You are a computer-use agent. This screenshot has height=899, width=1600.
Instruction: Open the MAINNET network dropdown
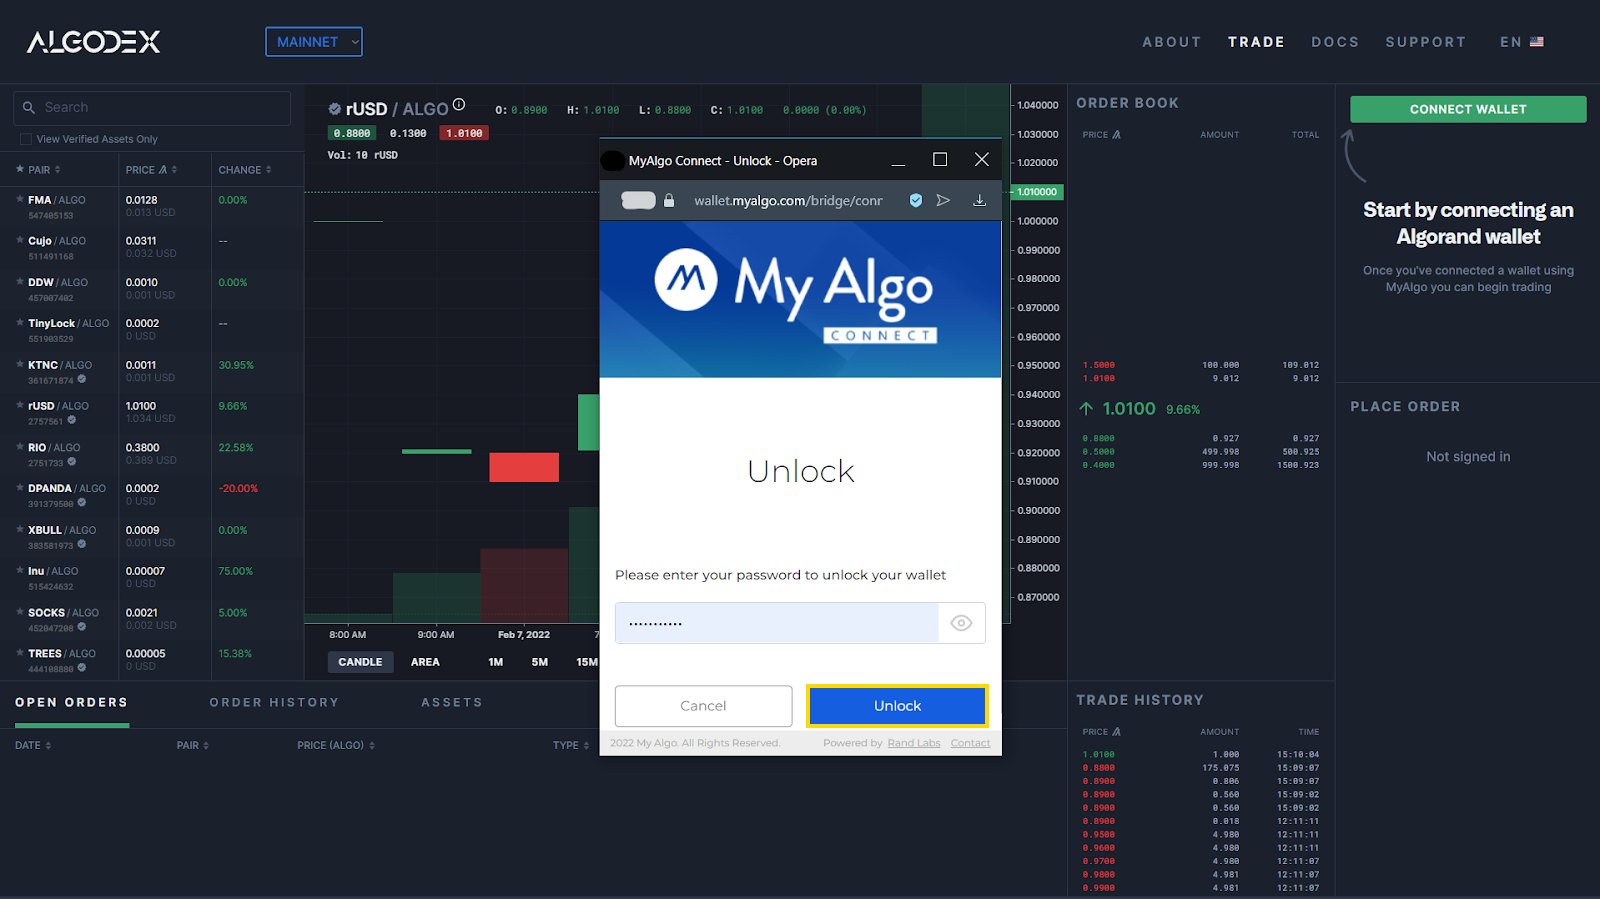pyautogui.click(x=314, y=42)
